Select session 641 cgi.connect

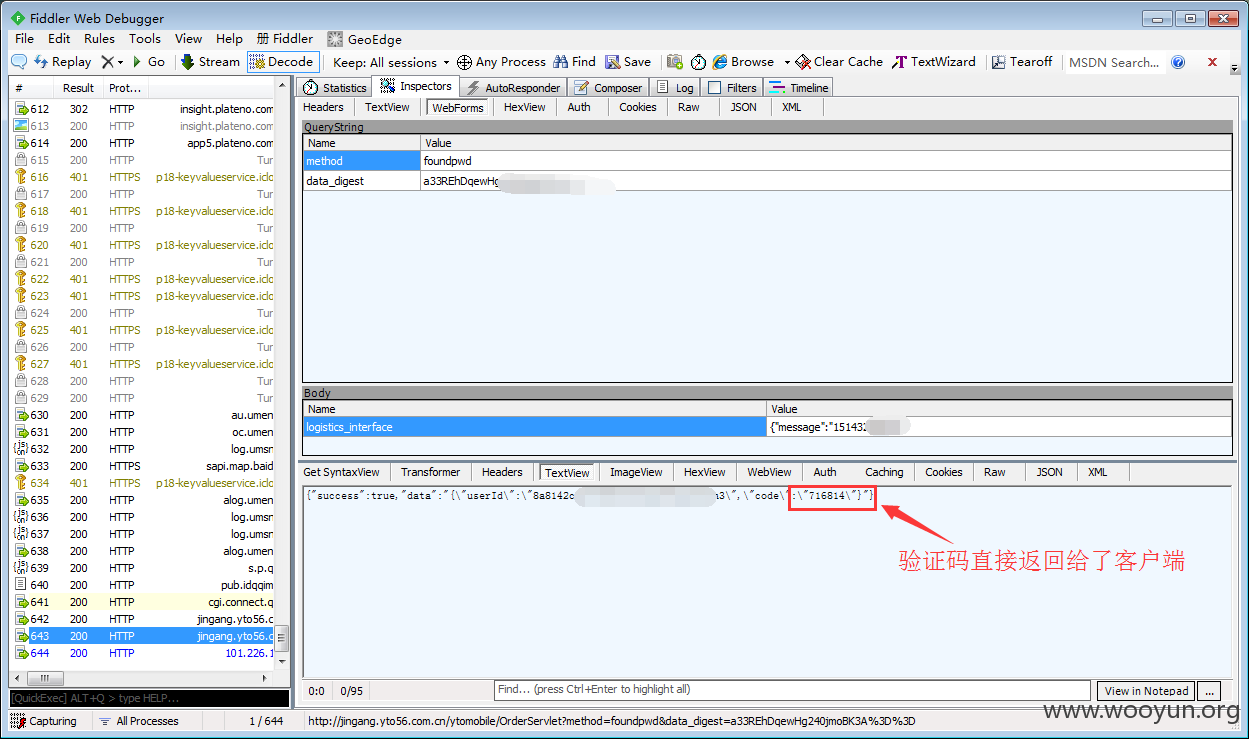tap(143, 602)
